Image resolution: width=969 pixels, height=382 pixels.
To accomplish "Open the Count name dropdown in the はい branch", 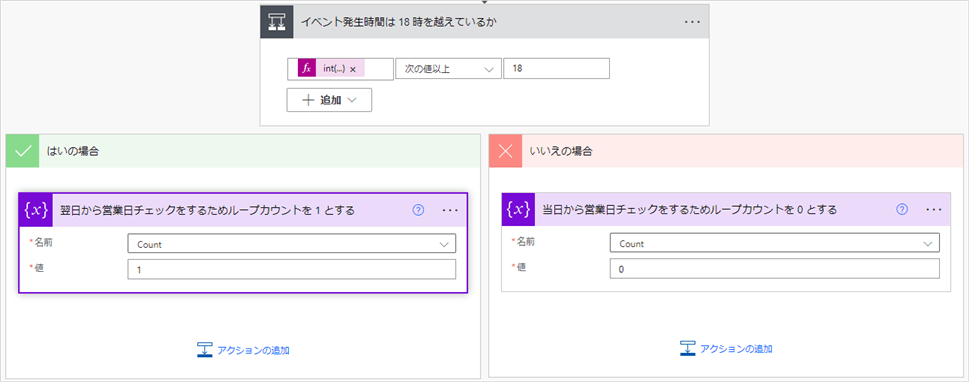I will [x=292, y=244].
